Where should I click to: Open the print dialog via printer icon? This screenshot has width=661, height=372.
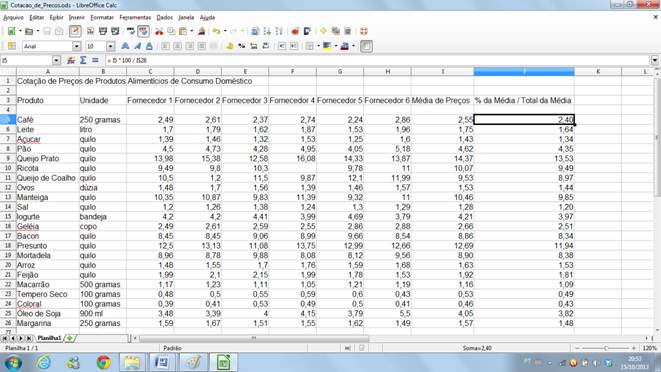click(103, 31)
